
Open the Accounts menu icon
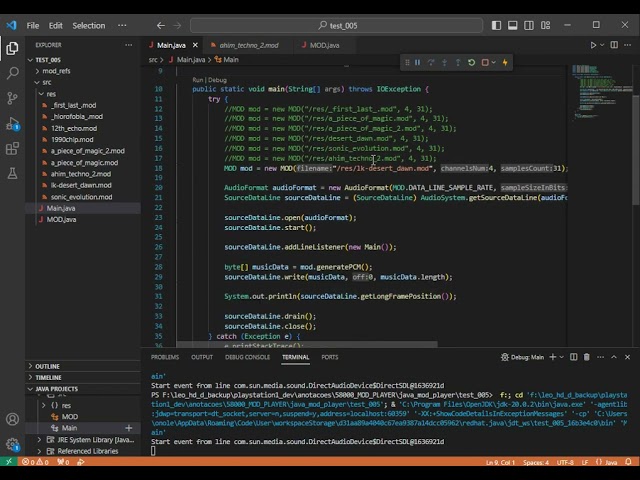tap(12, 419)
